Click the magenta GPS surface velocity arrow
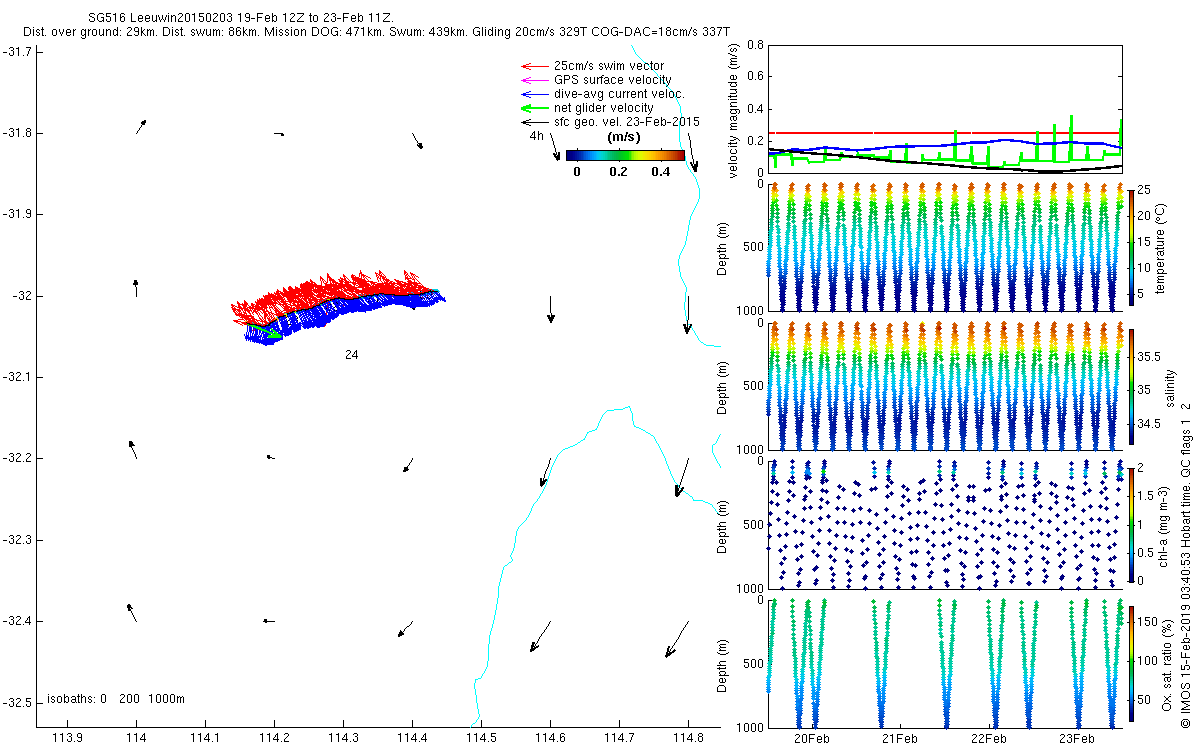The image size is (1200, 750). point(532,80)
